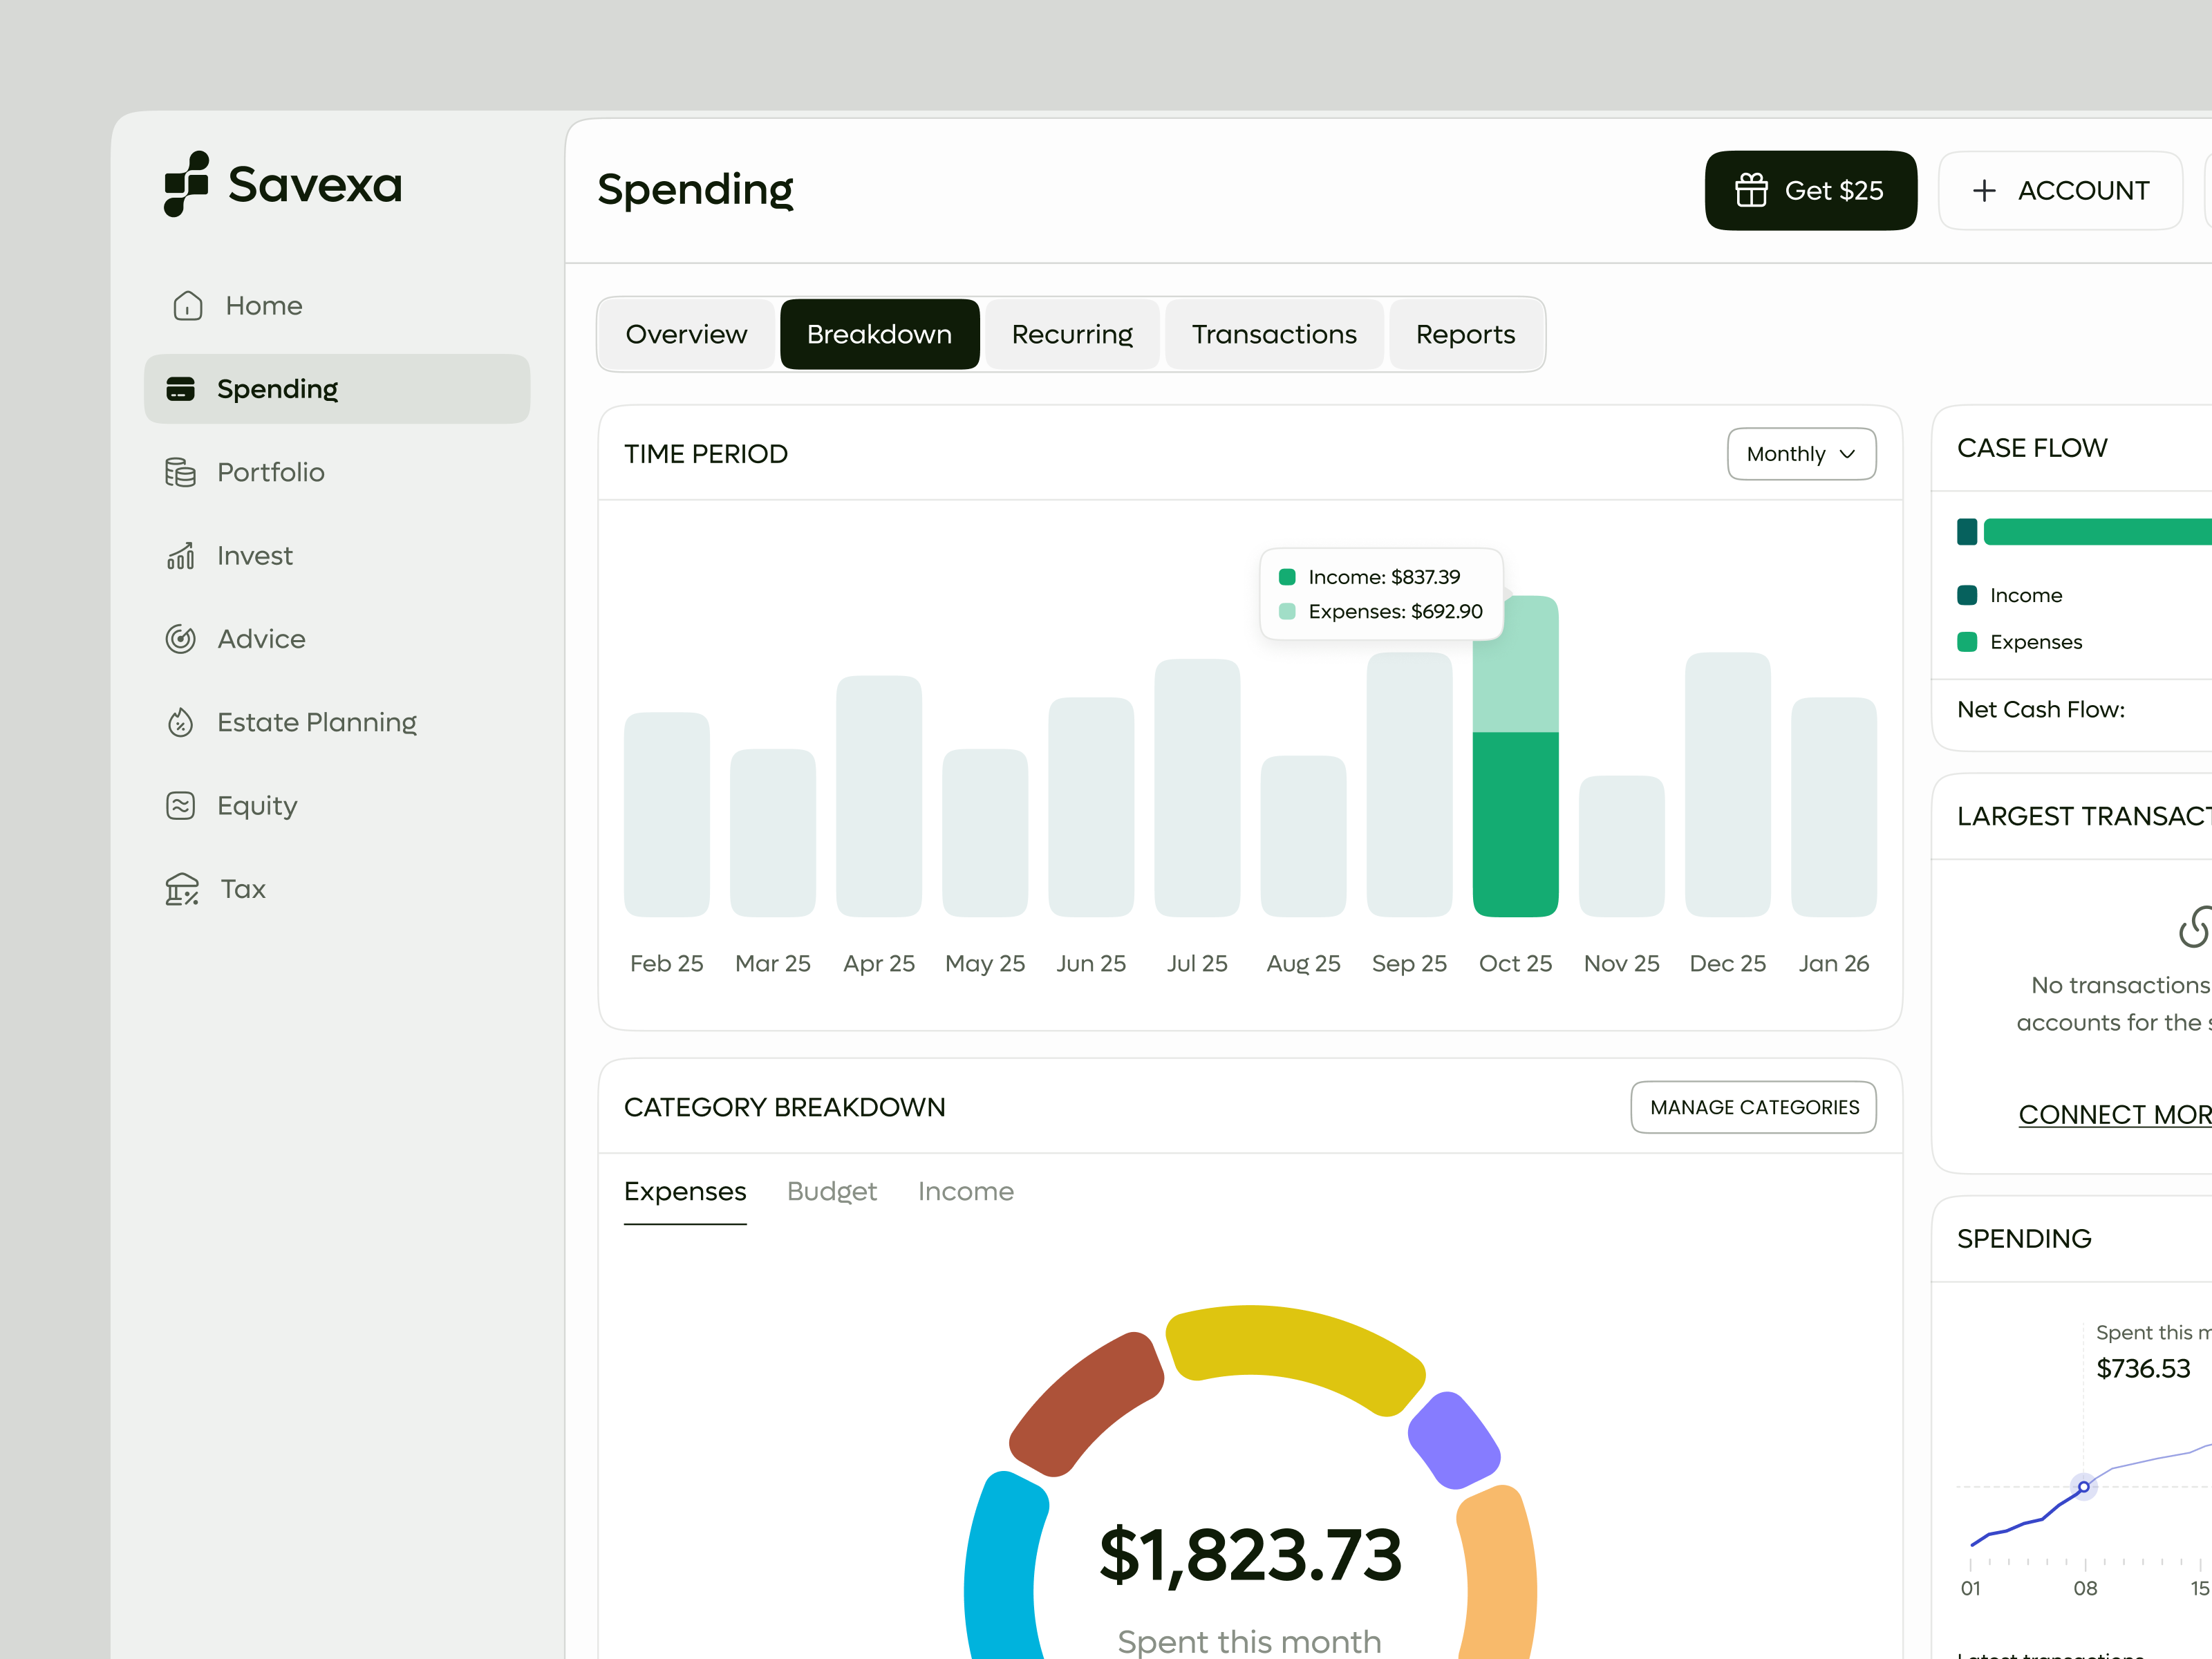Switch to the Recurring tab
This screenshot has height=1659, width=2212.
pos(1071,334)
